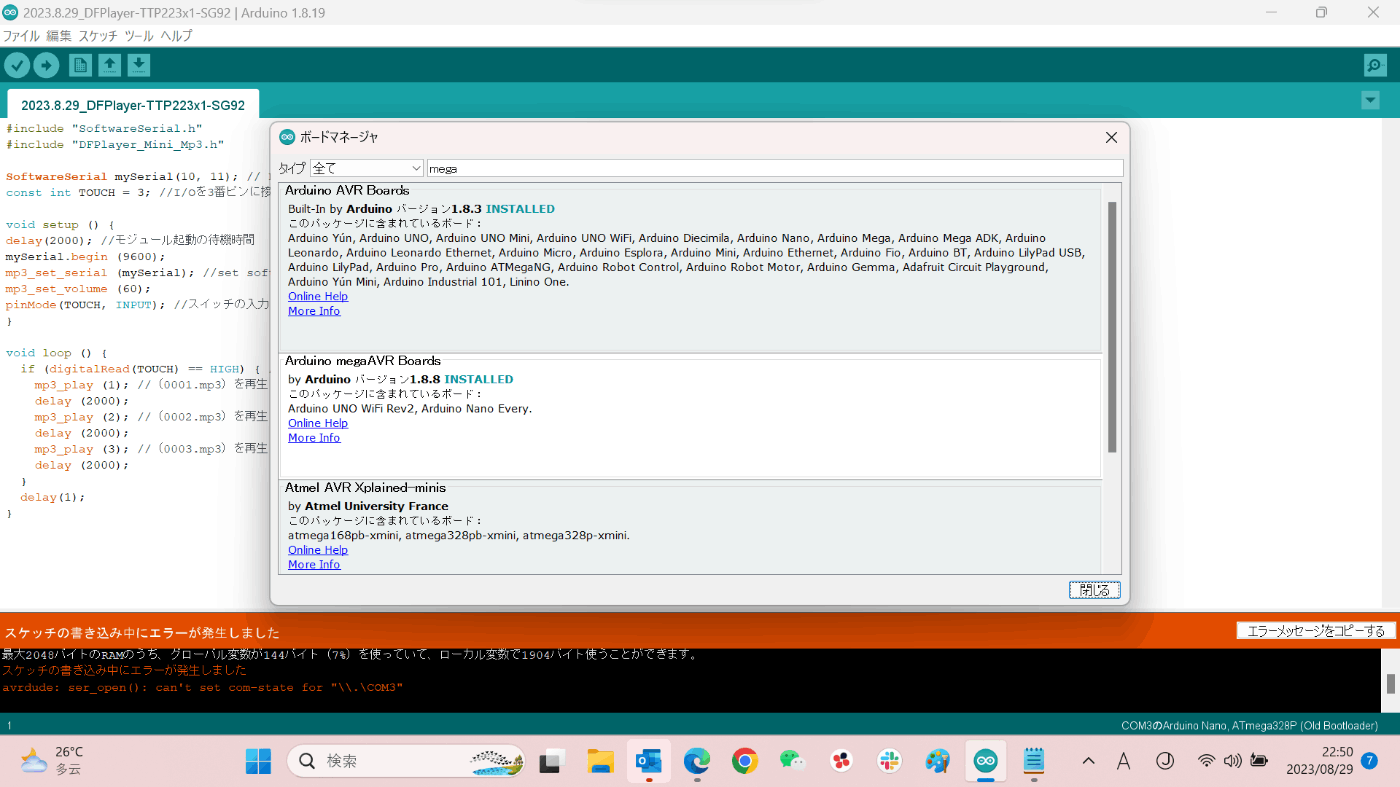Screen dimensions: 1400x787
Task: Click the console output scrollbar
Action: pyautogui.click(x=1391, y=682)
